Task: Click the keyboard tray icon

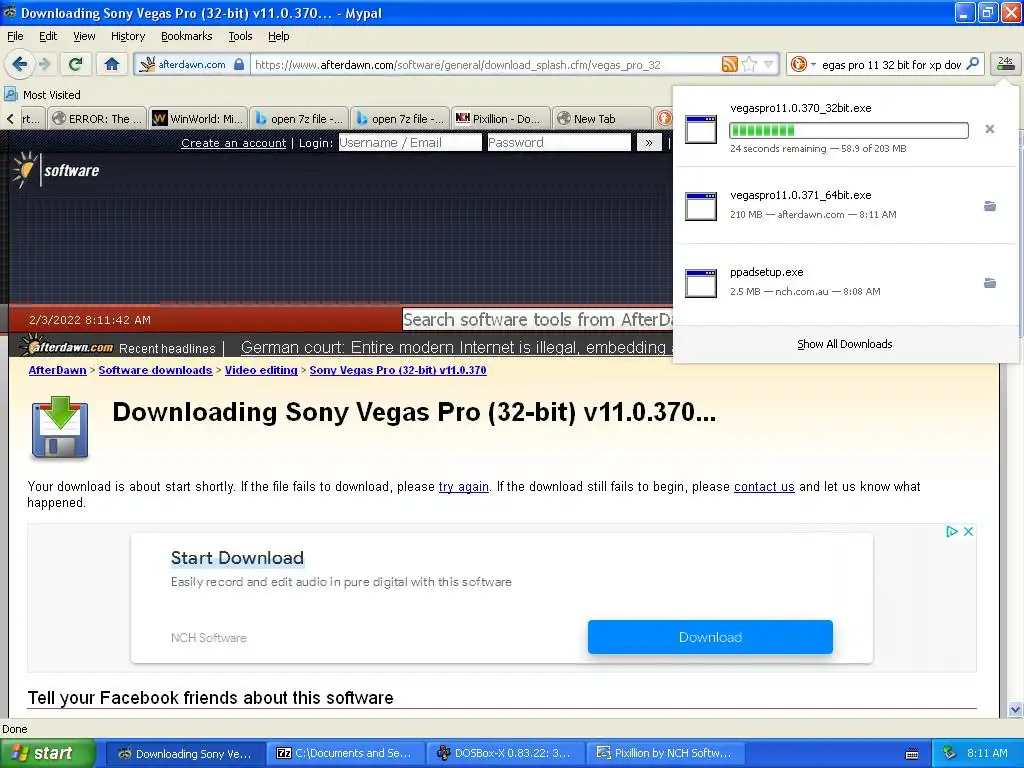Action: click(x=912, y=754)
